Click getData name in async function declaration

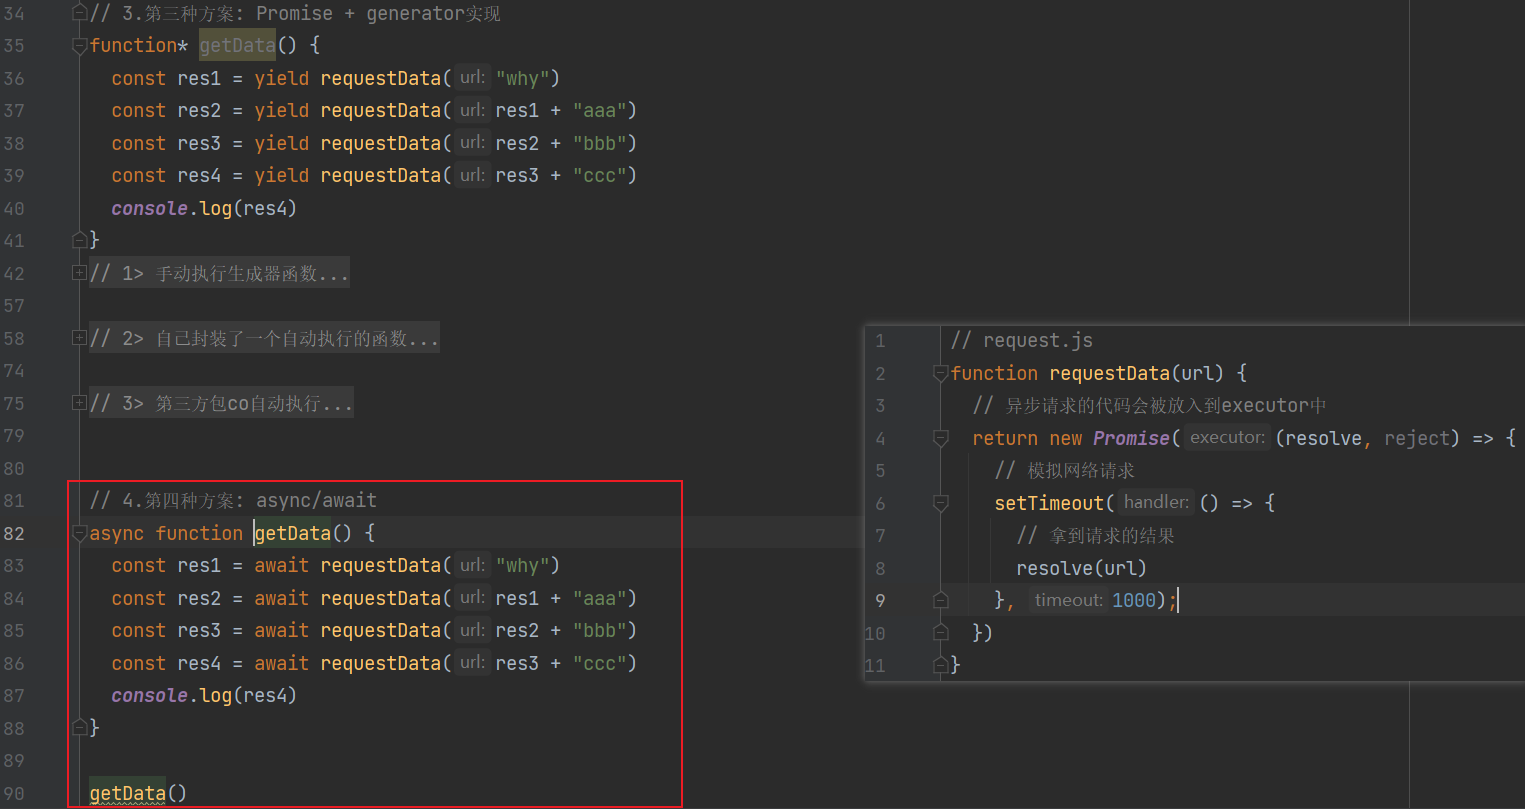(293, 533)
